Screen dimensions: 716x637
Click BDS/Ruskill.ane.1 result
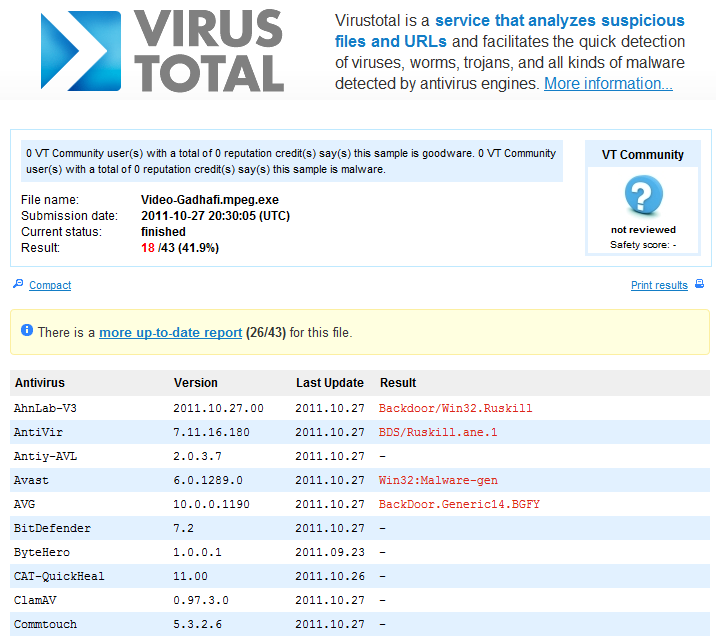point(438,432)
